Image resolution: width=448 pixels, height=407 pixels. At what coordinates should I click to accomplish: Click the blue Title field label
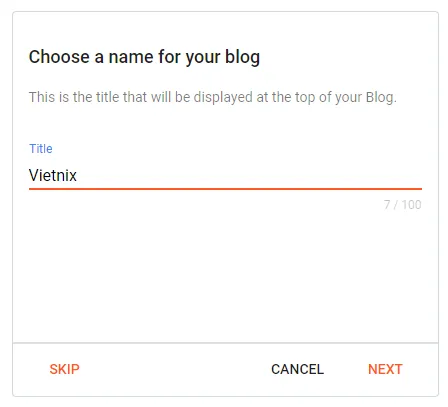coord(41,149)
